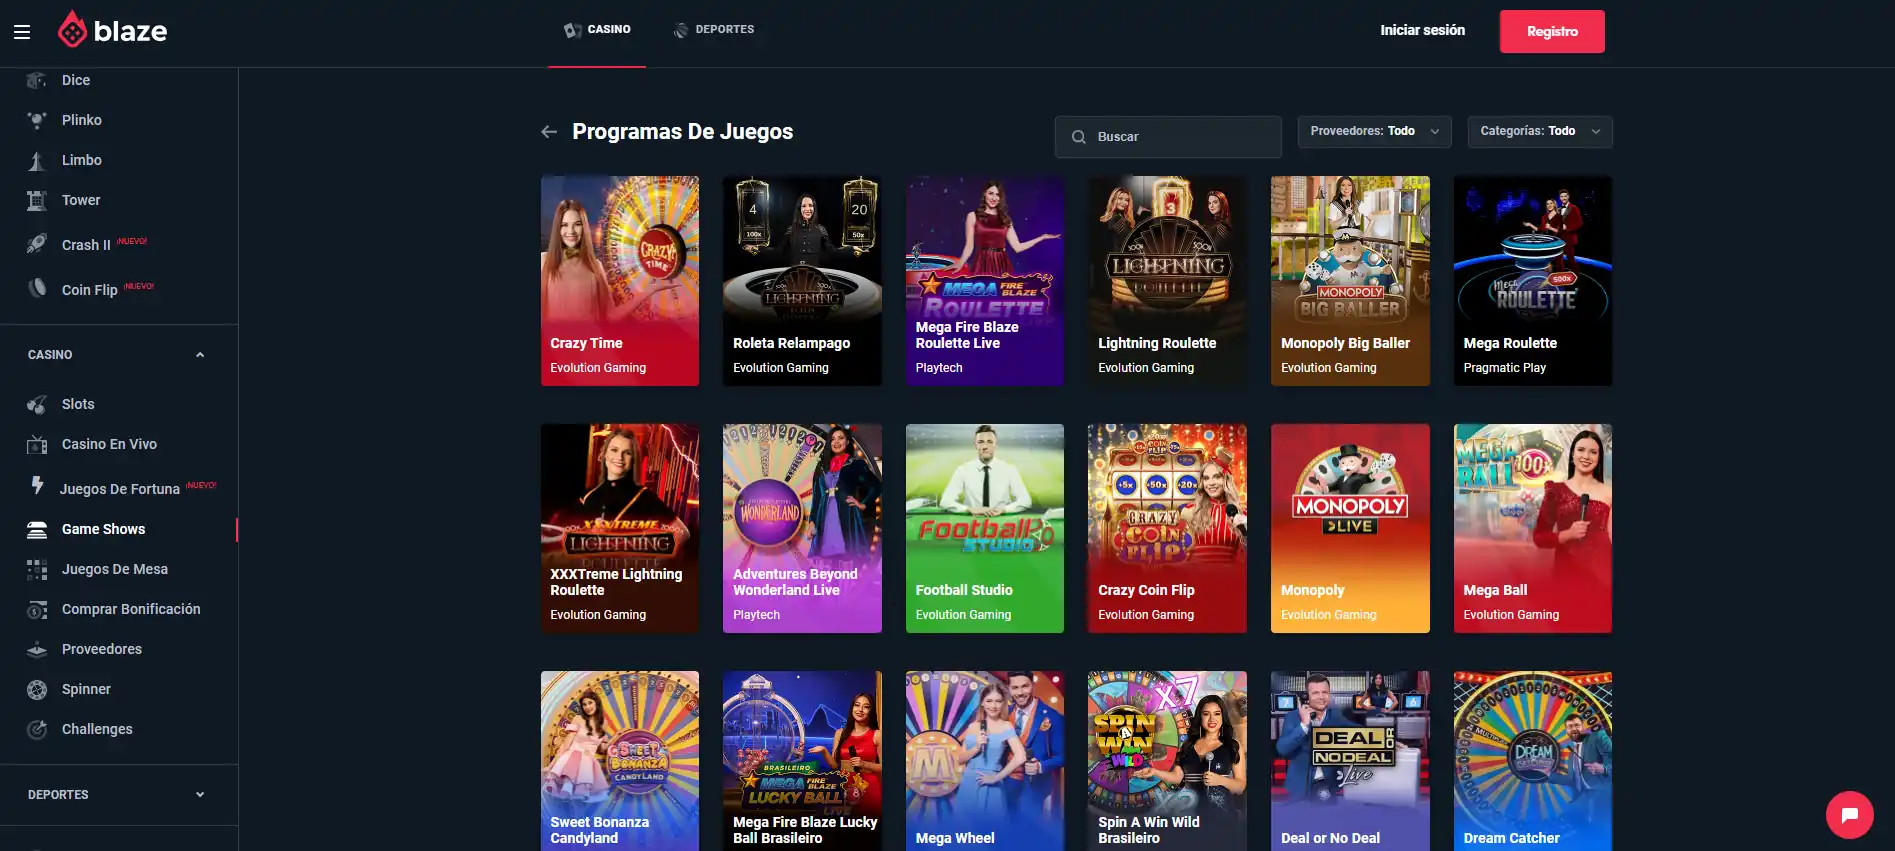Open the Casino En Vivo icon

[37, 444]
